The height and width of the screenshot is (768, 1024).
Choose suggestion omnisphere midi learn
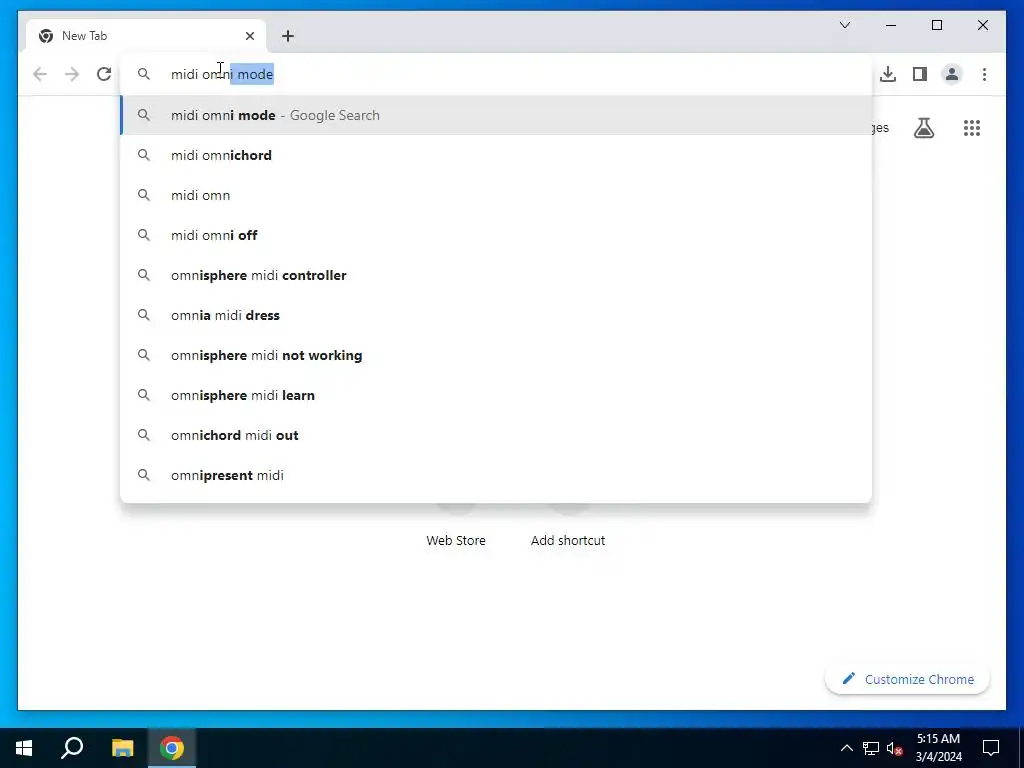496,395
